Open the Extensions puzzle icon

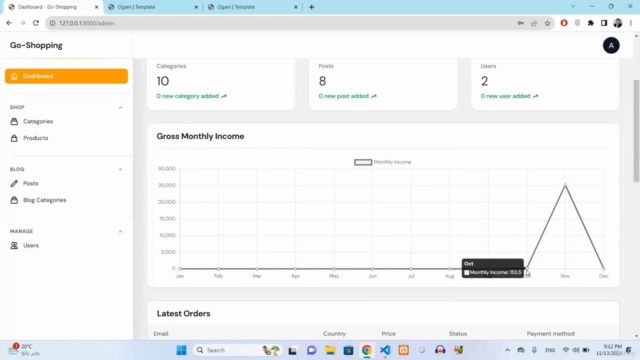point(591,23)
